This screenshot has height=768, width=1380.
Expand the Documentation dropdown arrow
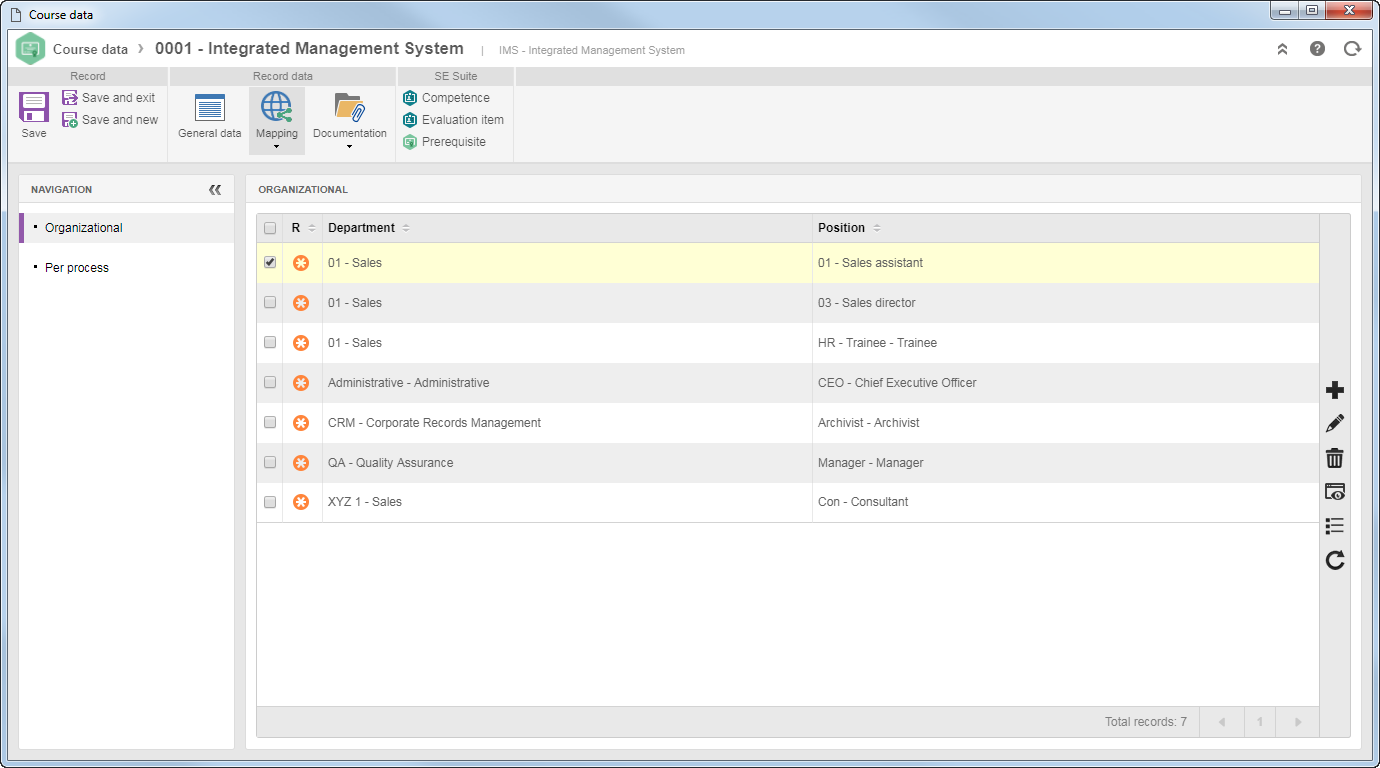coord(350,147)
